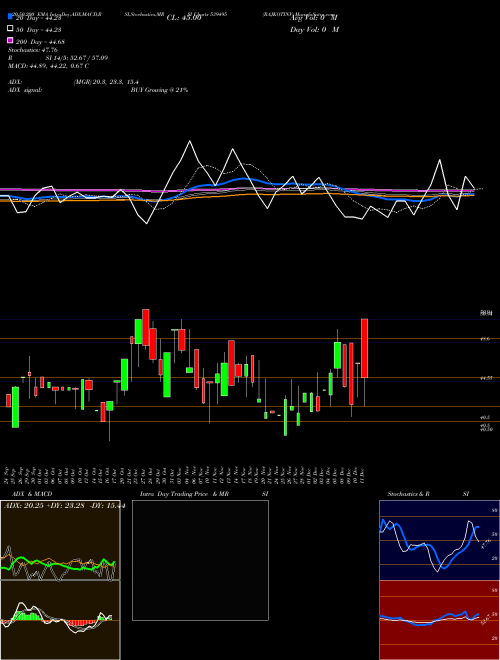Click the blue 20 Day legend swatch
Screen dimensions: 500x660
(10, 17)
